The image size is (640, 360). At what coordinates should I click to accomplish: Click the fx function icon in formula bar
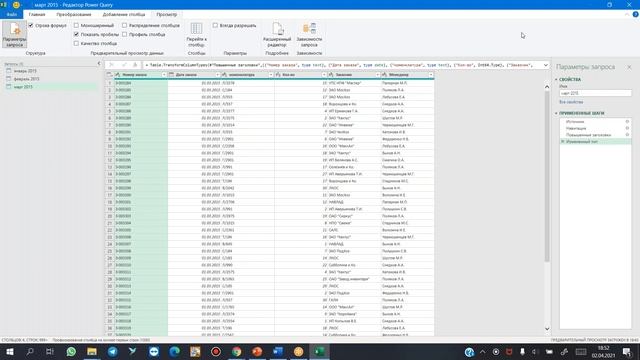pos(135,65)
